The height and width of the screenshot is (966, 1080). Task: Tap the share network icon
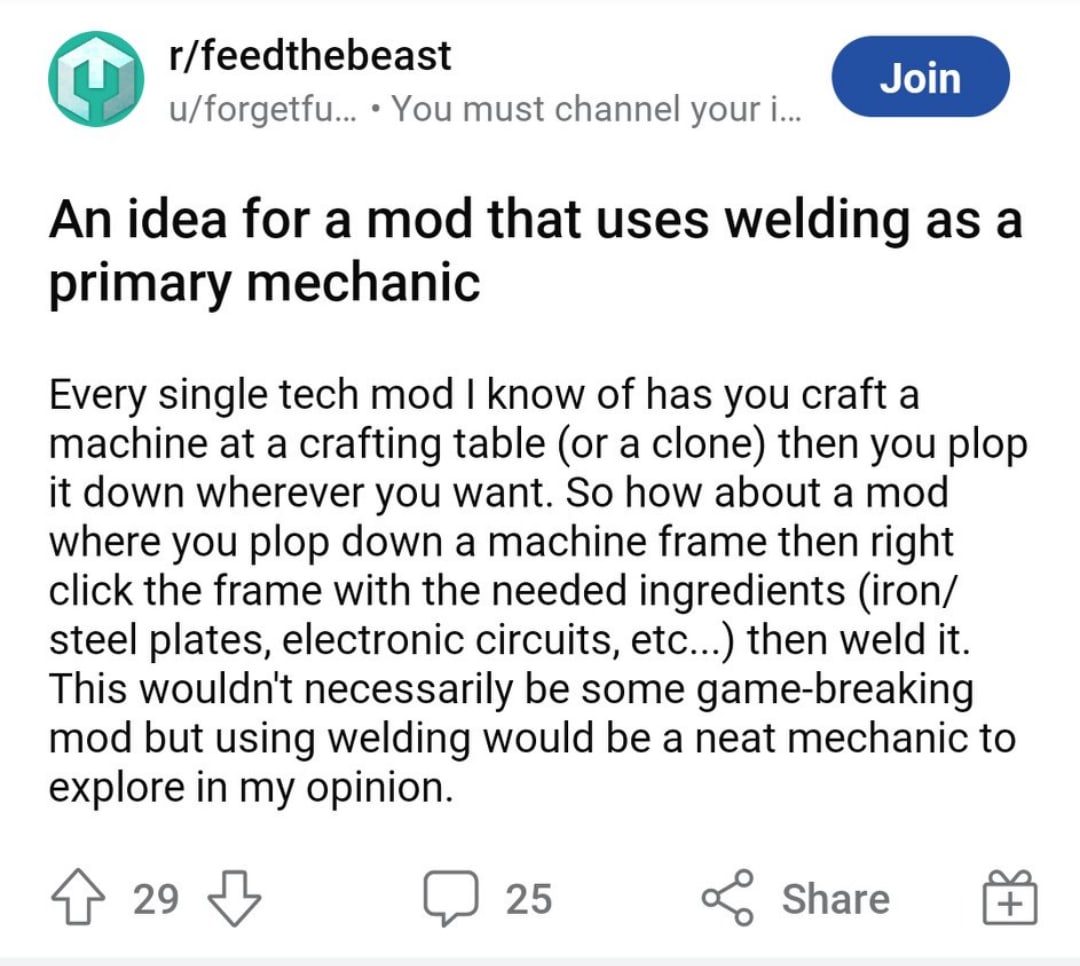pyautogui.click(x=728, y=897)
